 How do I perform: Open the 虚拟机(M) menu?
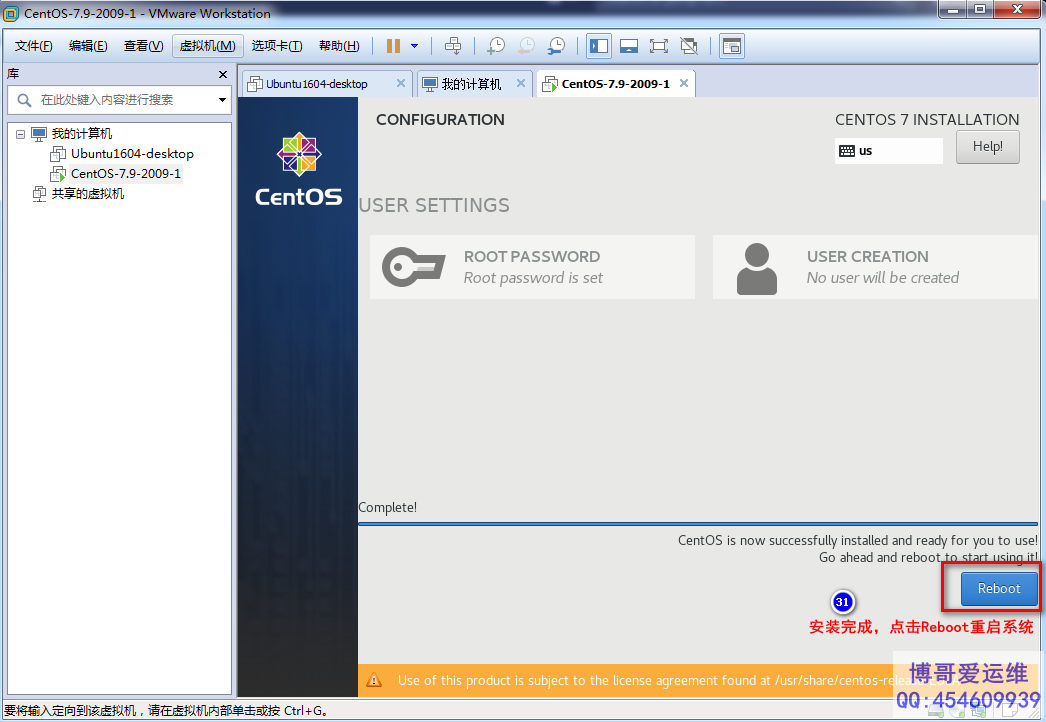207,46
